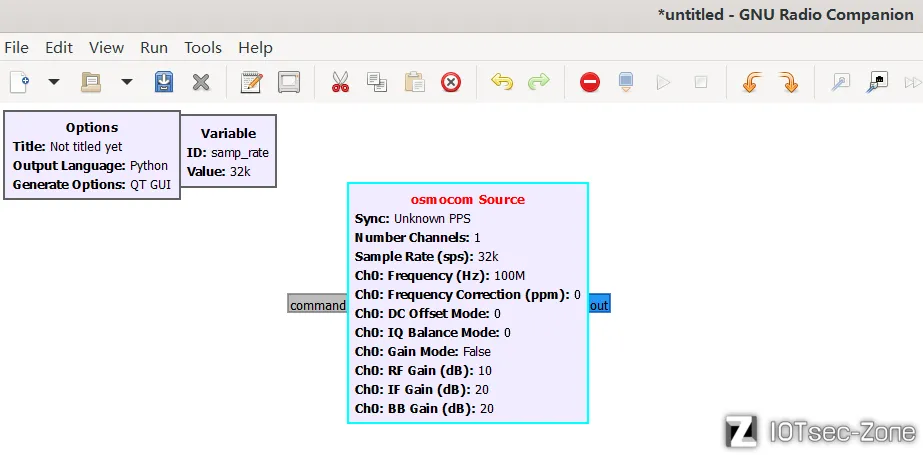
Task: Click the blue out output port
Action: click(599, 303)
